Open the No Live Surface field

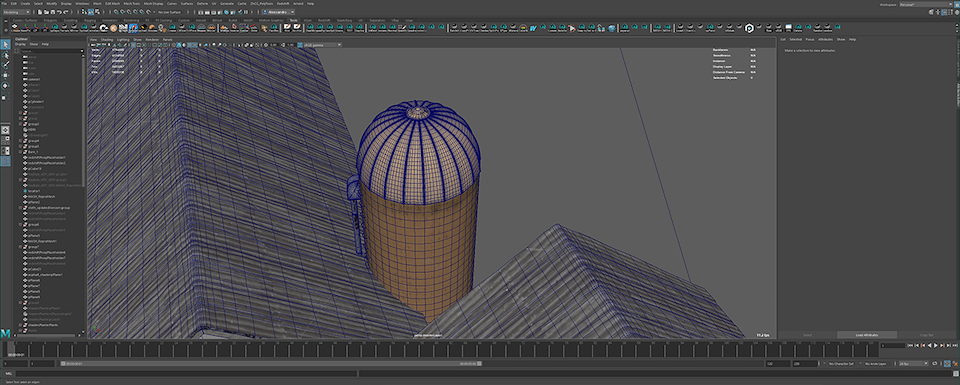[171, 12]
